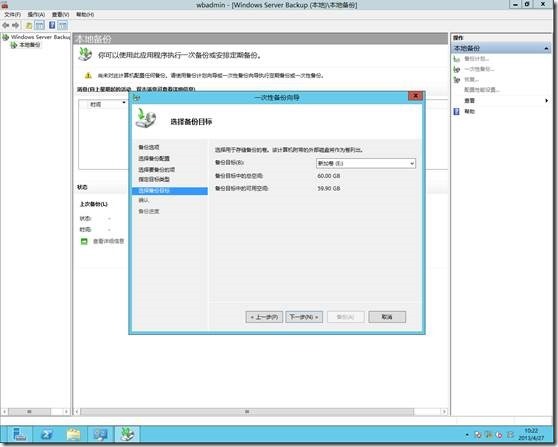Open the 帮助(H) menu
Viewport: 558px width, 447px height.
tap(85, 15)
